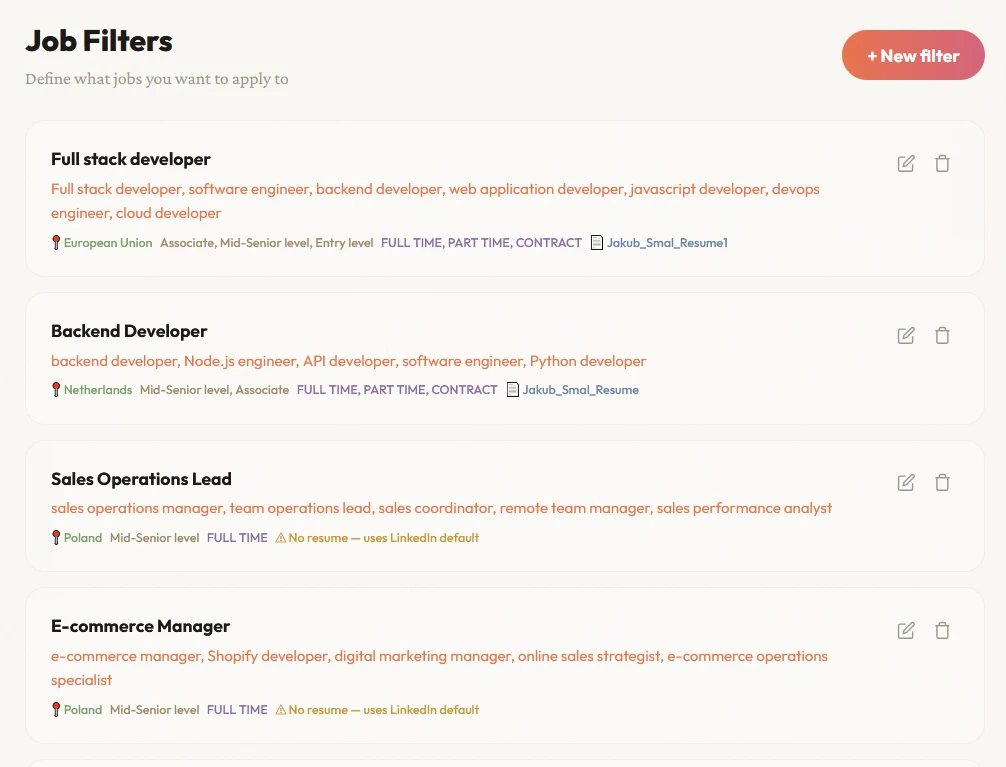Delete the Sales Operations Lead filter
Viewport: 1006px width, 767px height.
click(x=942, y=483)
